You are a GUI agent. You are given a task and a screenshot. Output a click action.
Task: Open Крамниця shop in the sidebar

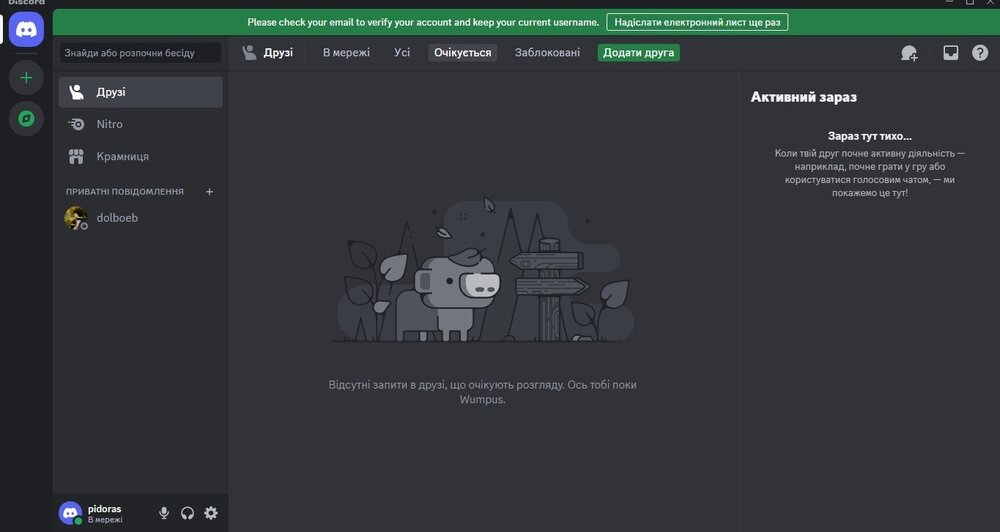click(140, 156)
